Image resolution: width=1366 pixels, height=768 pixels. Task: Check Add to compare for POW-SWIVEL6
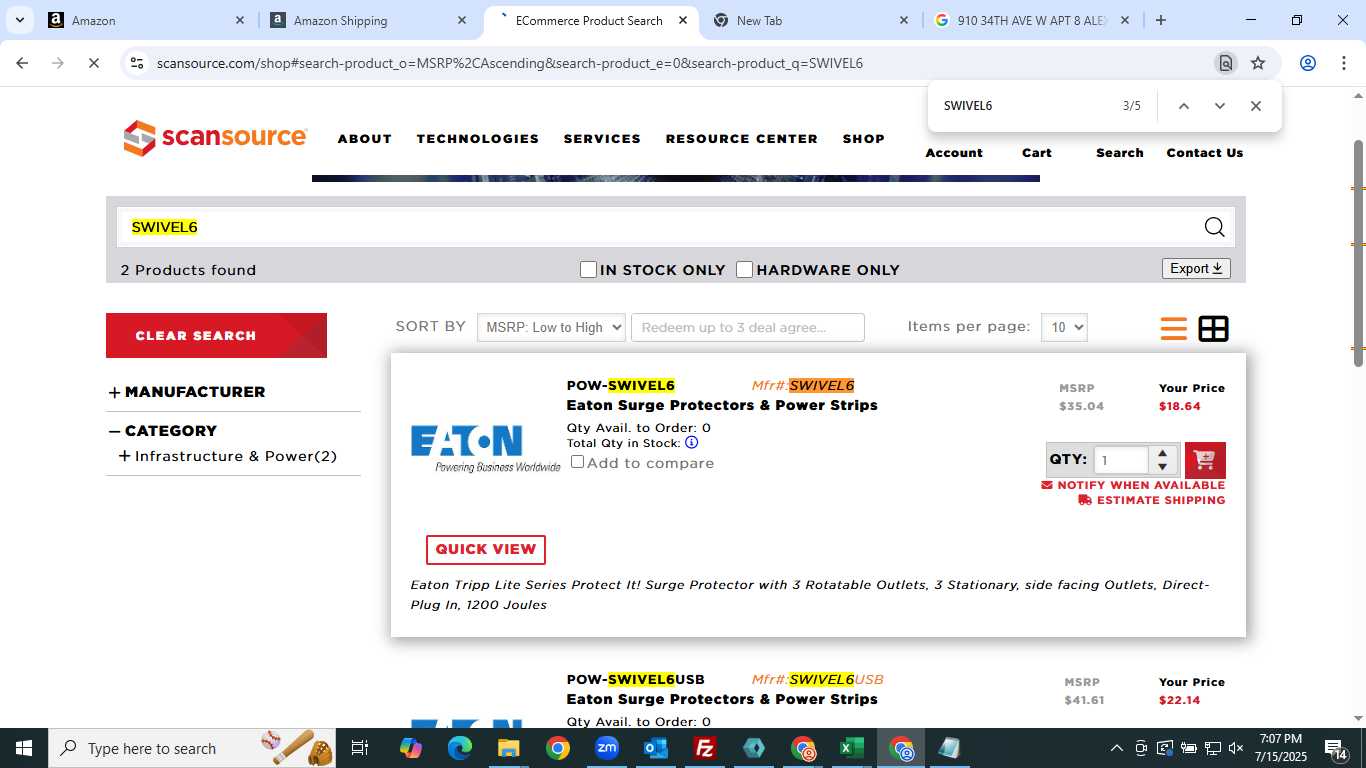(x=577, y=462)
